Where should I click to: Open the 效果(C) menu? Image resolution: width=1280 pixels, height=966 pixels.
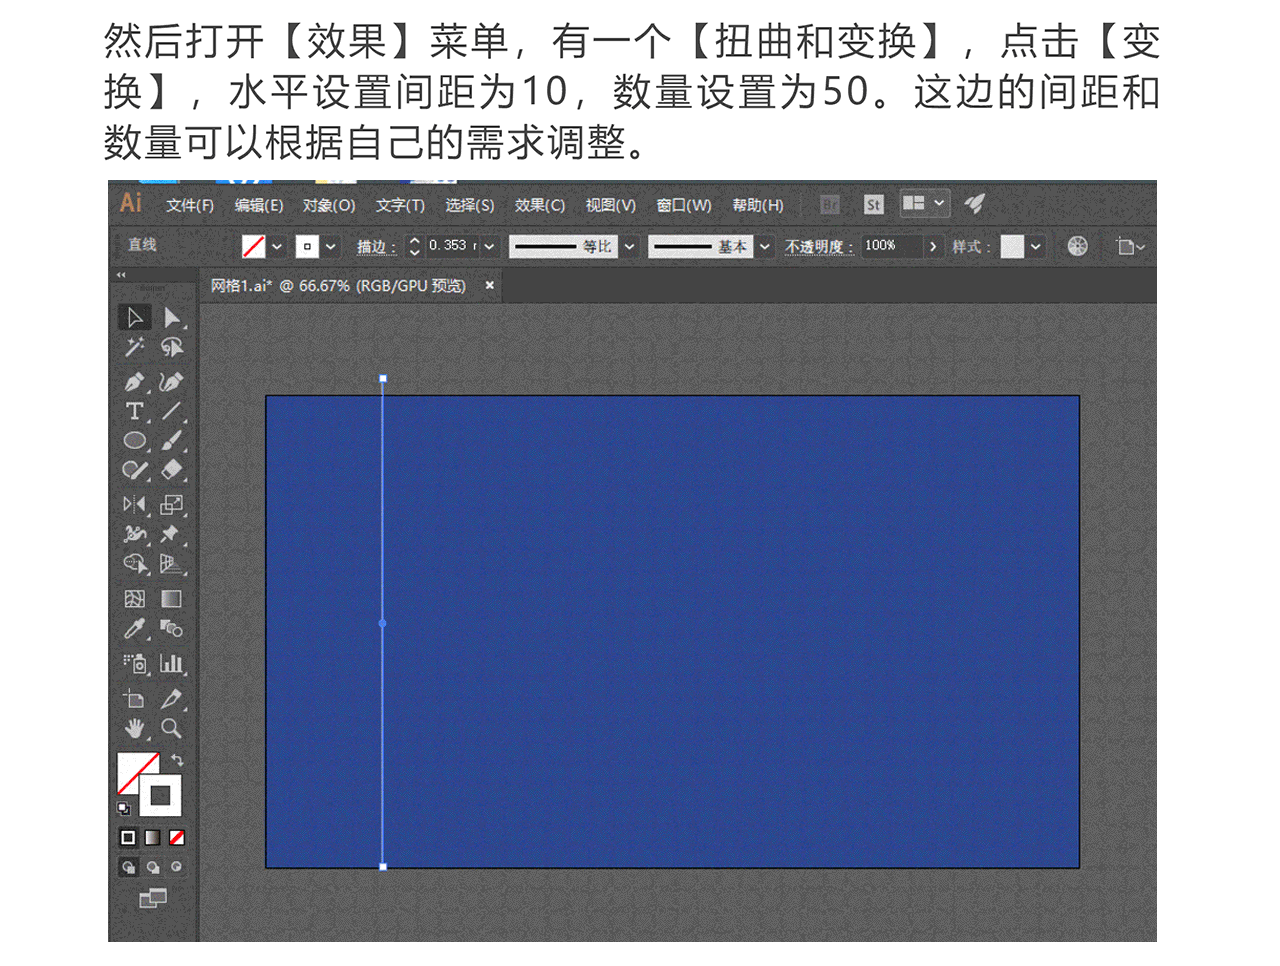[x=540, y=205]
